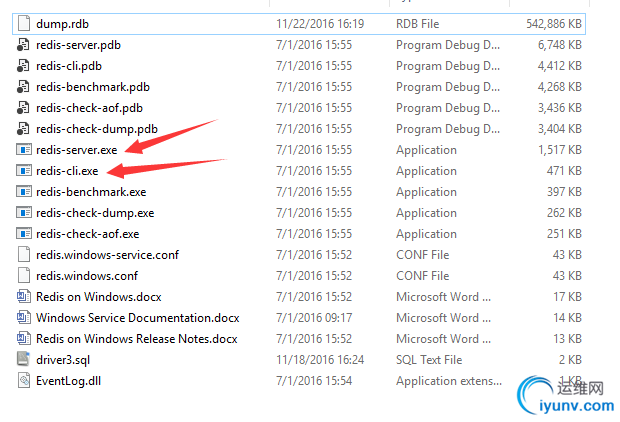Select Redis on Windows Release Notes.docx

pyautogui.click(x=137, y=339)
